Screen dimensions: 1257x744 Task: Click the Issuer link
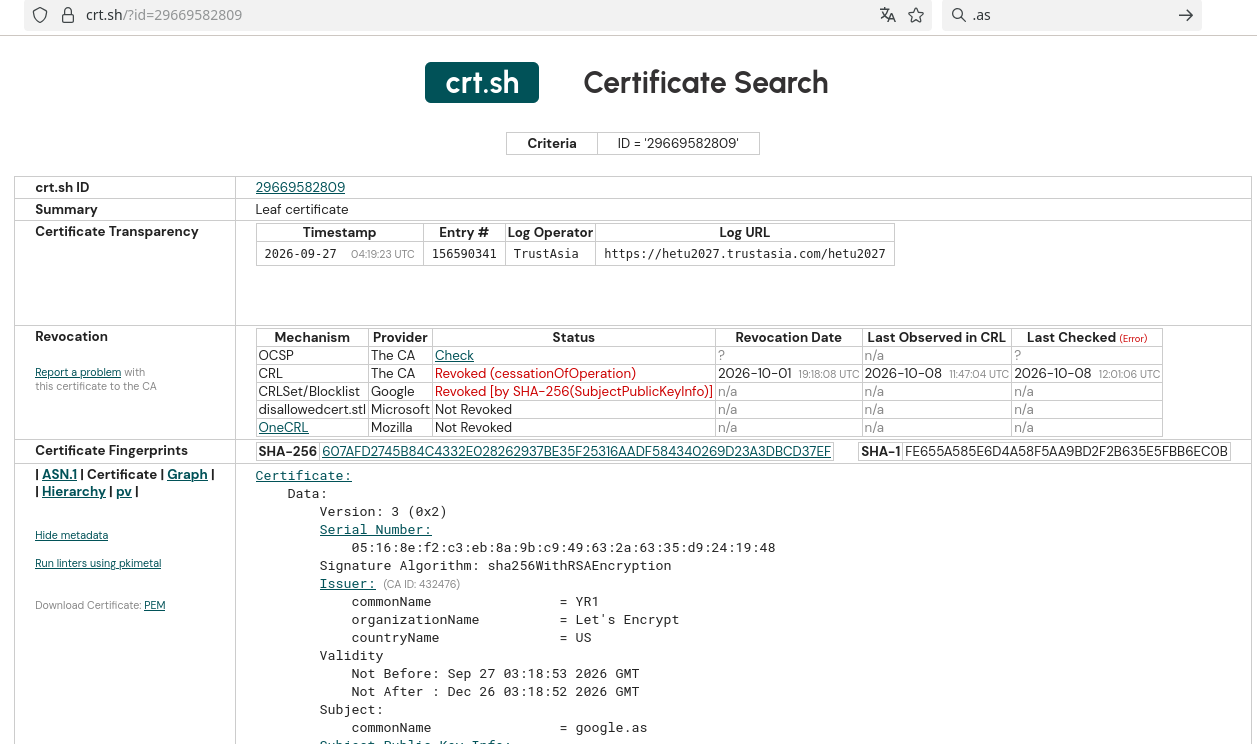(x=348, y=584)
